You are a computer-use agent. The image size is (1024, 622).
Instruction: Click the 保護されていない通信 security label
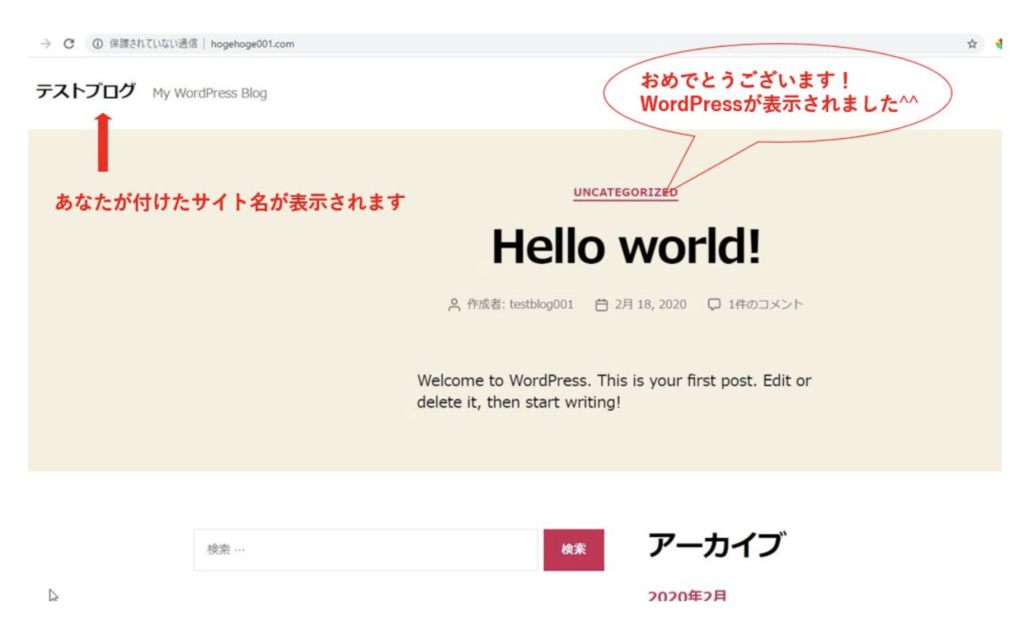pyautogui.click(x=153, y=44)
